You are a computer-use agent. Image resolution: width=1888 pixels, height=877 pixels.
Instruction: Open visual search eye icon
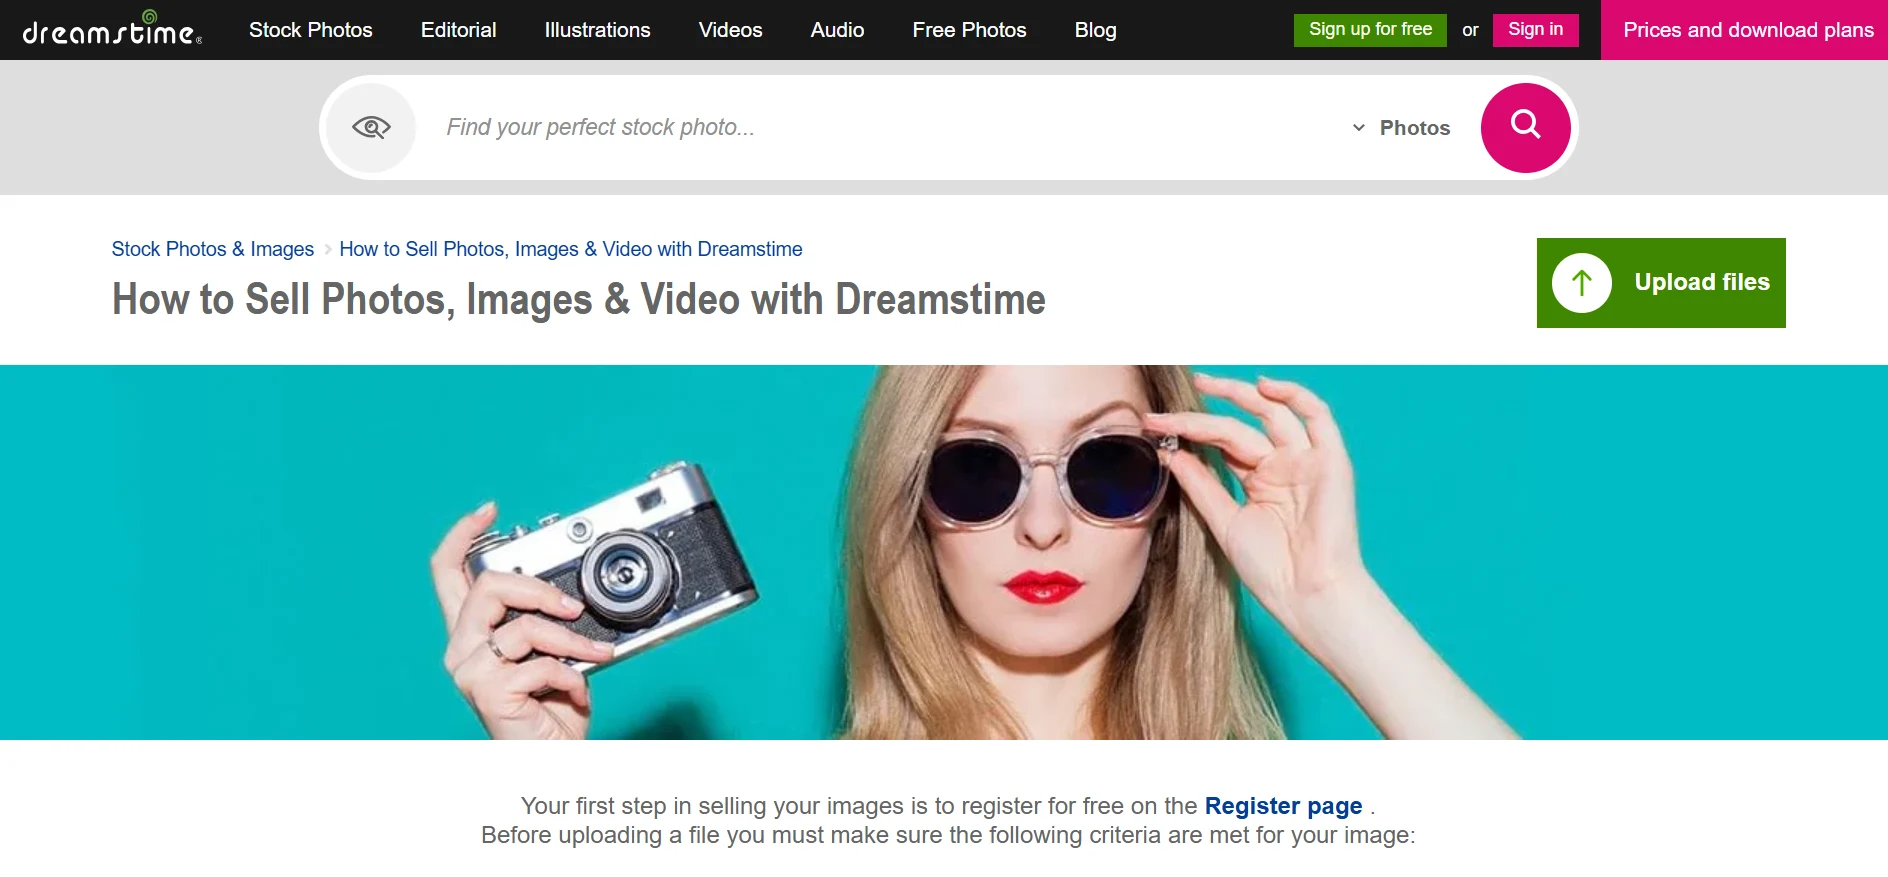click(371, 128)
